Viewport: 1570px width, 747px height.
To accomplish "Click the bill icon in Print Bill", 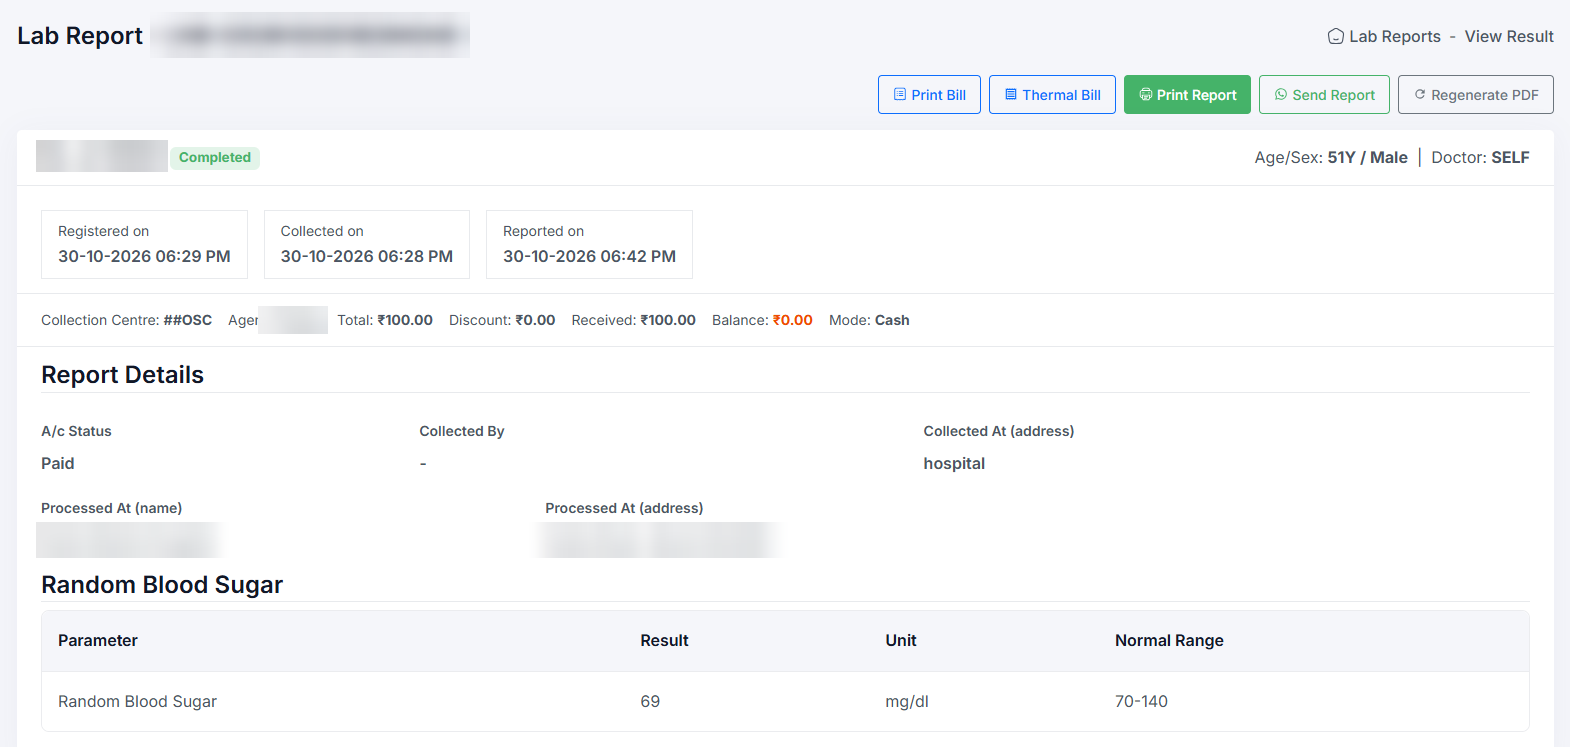I will [x=900, y=94].
